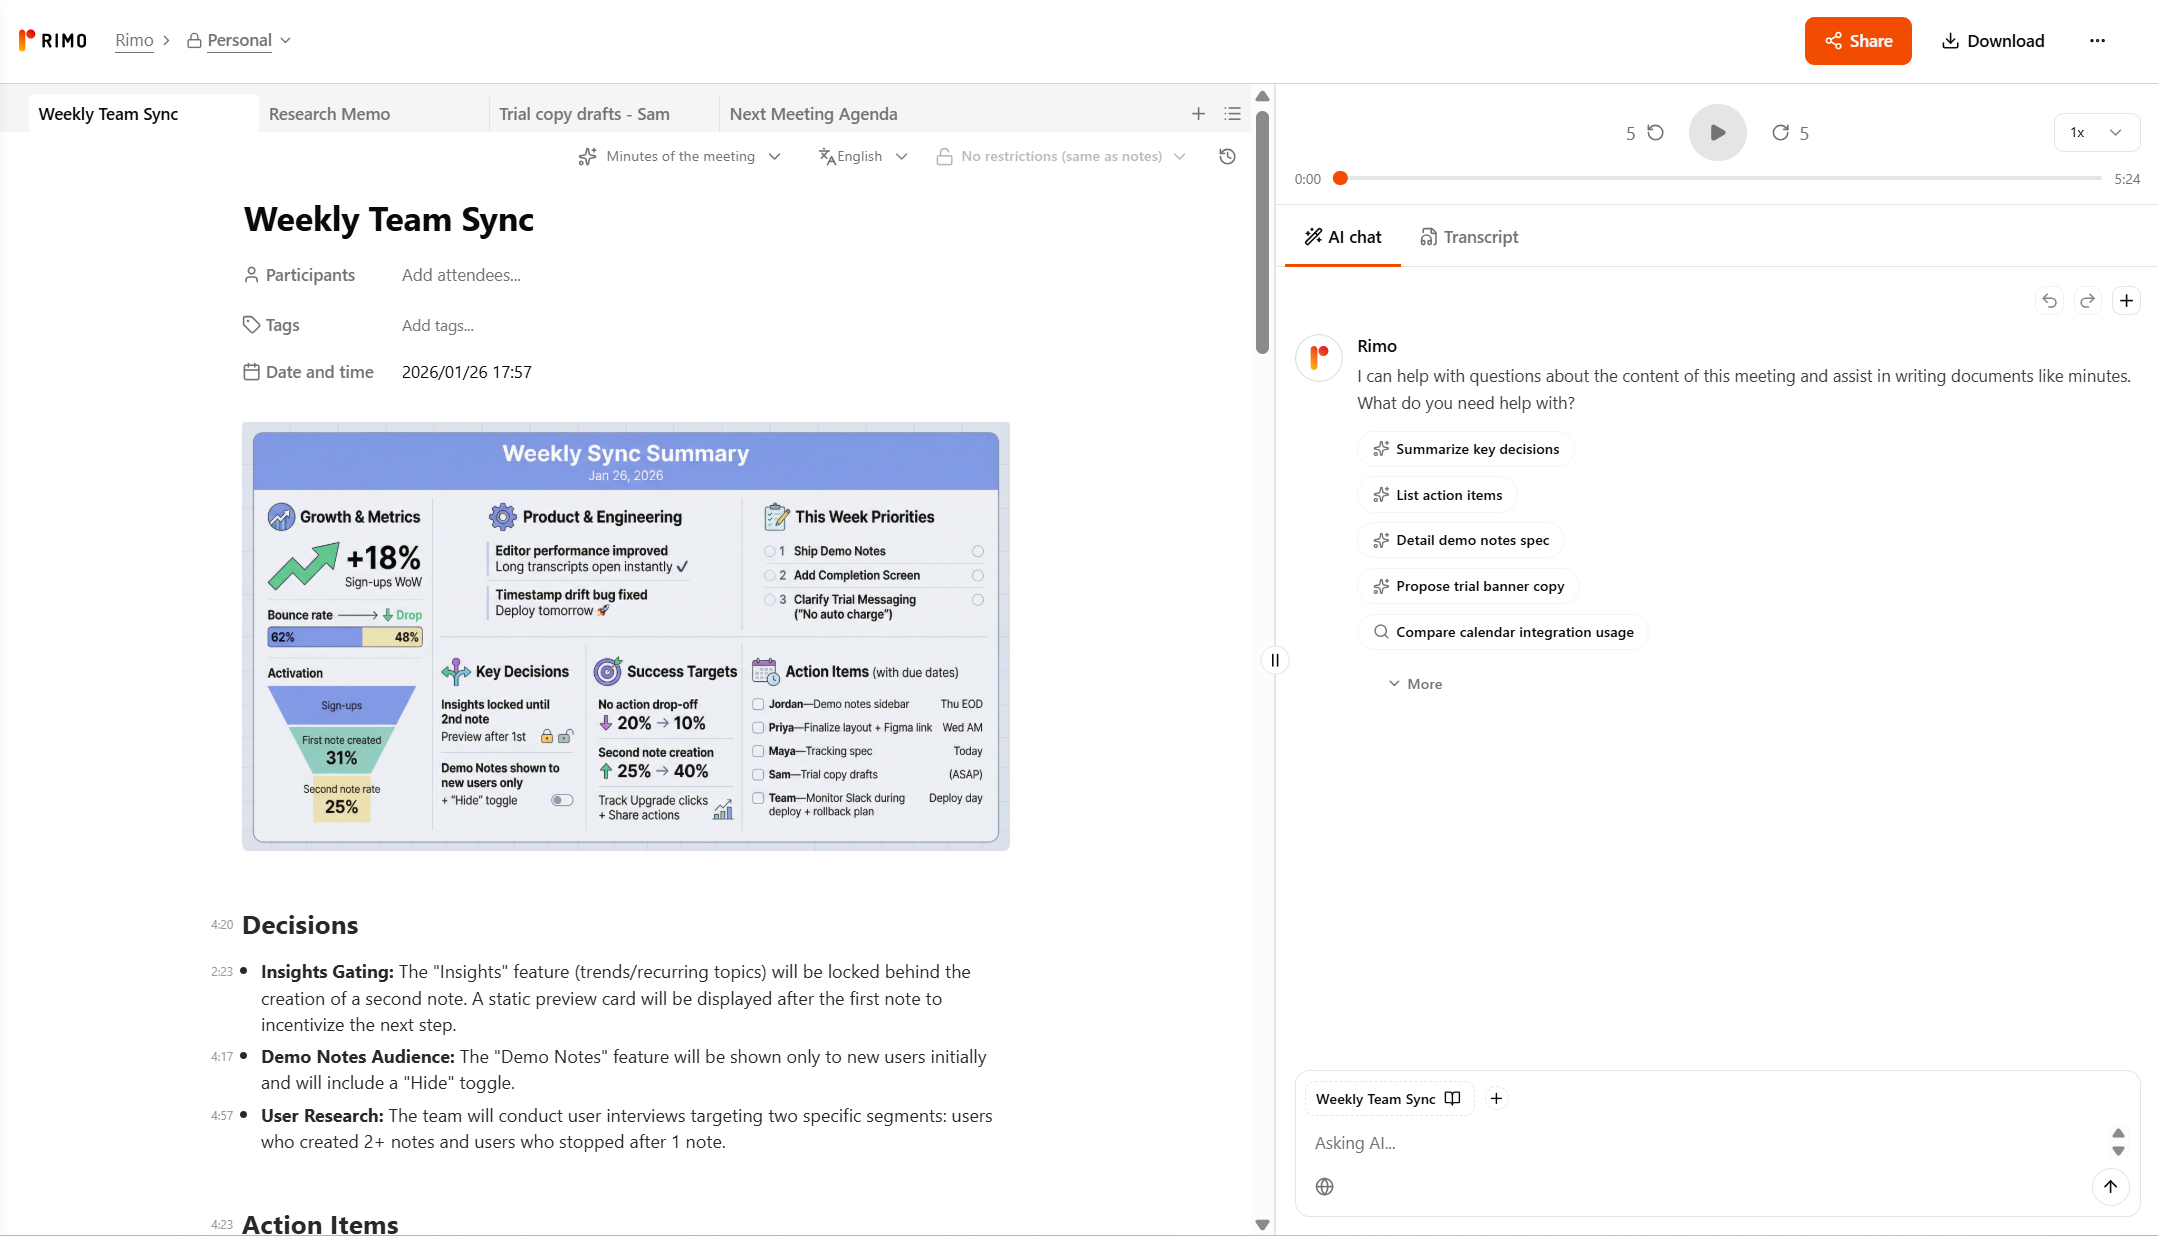Expand the More suggestions list
The height and width of the screenshot is (1236, 2158).
click(1415, 684)
